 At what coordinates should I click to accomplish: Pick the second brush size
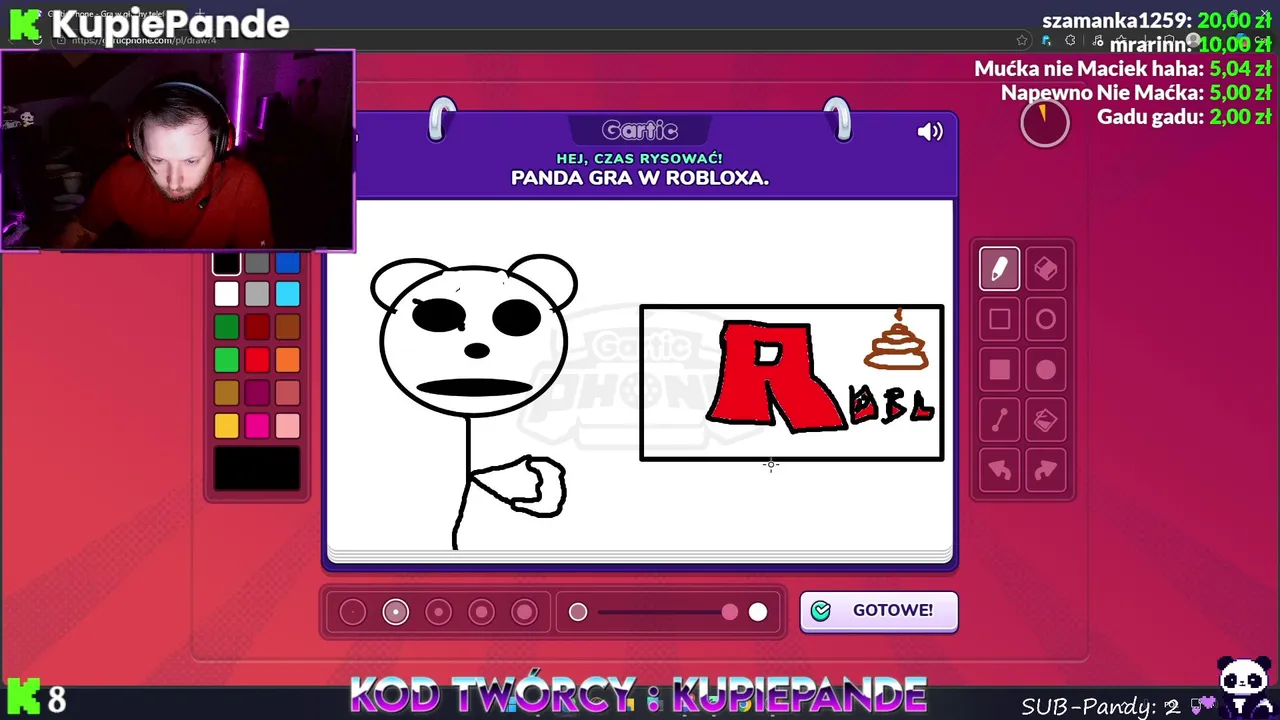pyautogui.click(x=395, y=612)
